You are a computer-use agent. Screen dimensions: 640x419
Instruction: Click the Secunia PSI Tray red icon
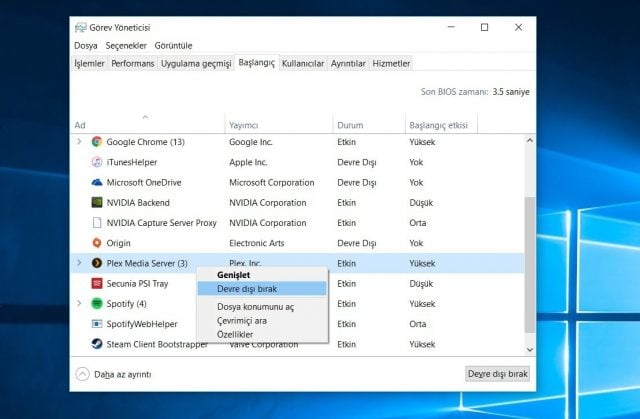[x=97, y=283]
